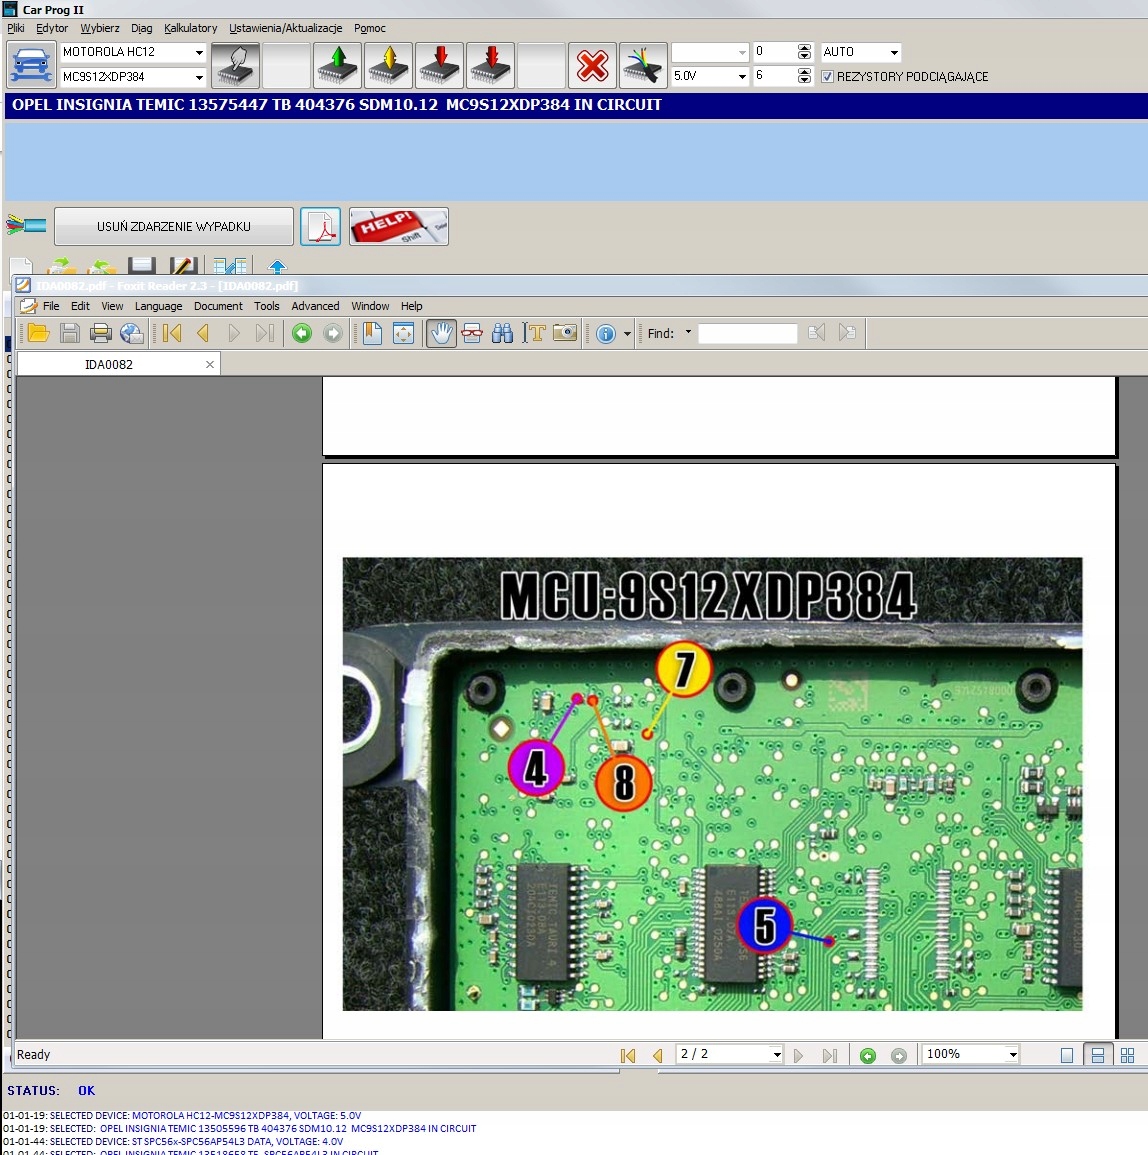Click the red X cancel icon
1148x1155 pixels.
click(x=592, y=65)
